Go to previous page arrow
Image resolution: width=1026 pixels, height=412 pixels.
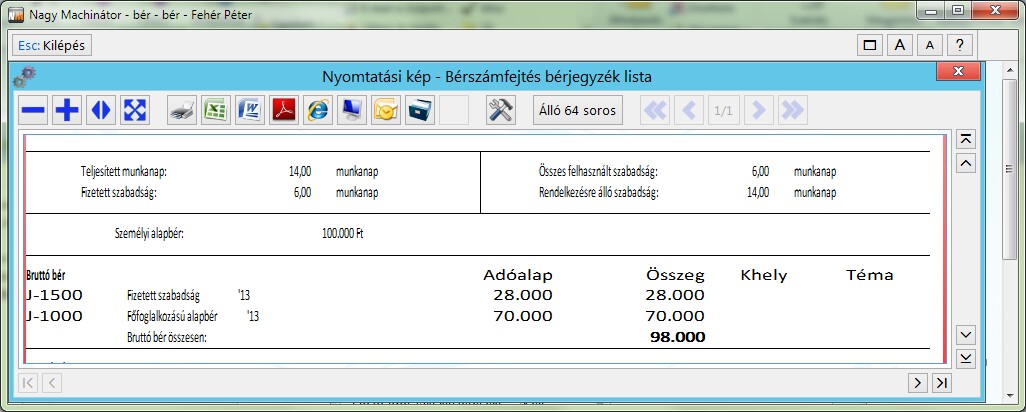coord(689,111)
